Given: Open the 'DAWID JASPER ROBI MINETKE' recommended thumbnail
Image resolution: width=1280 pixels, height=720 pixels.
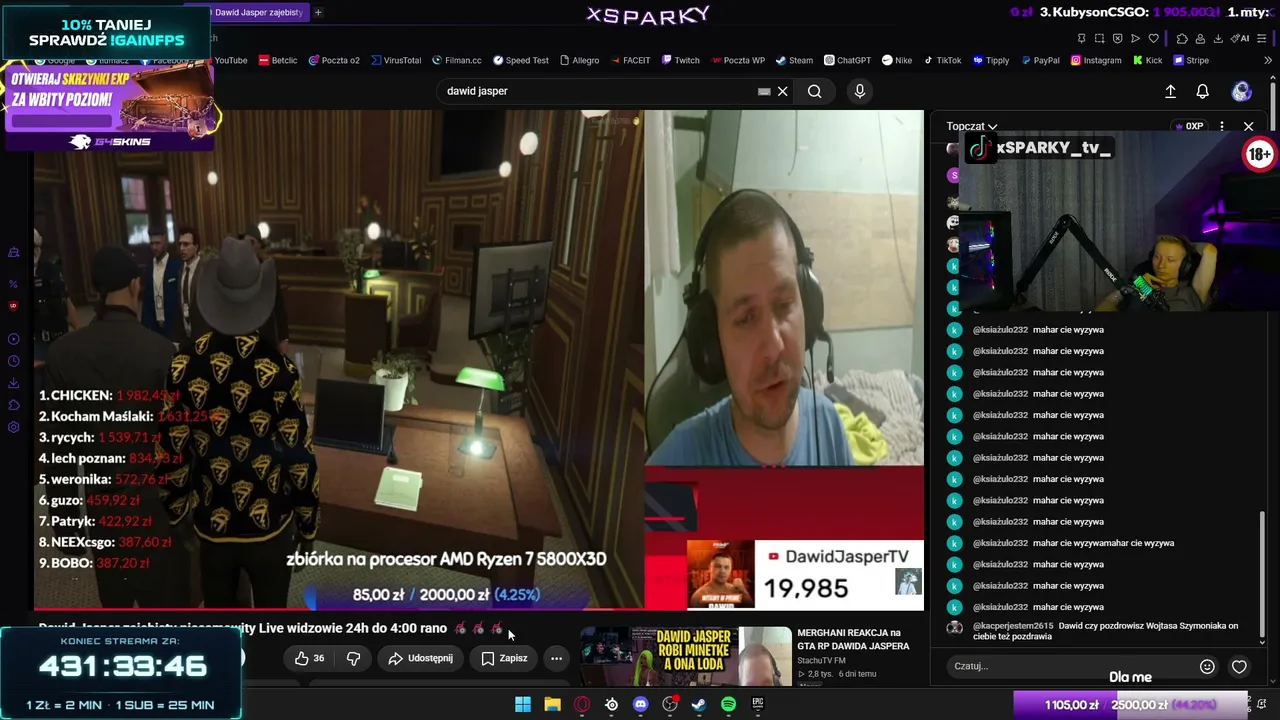Looking at the screenshot, I should coord(686,655).
